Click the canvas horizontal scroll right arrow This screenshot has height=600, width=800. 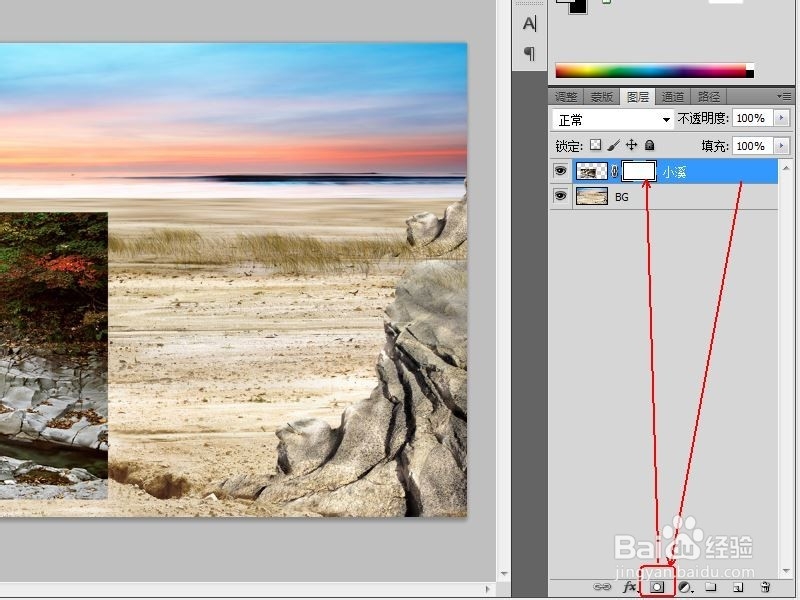(x=487, y=589)
